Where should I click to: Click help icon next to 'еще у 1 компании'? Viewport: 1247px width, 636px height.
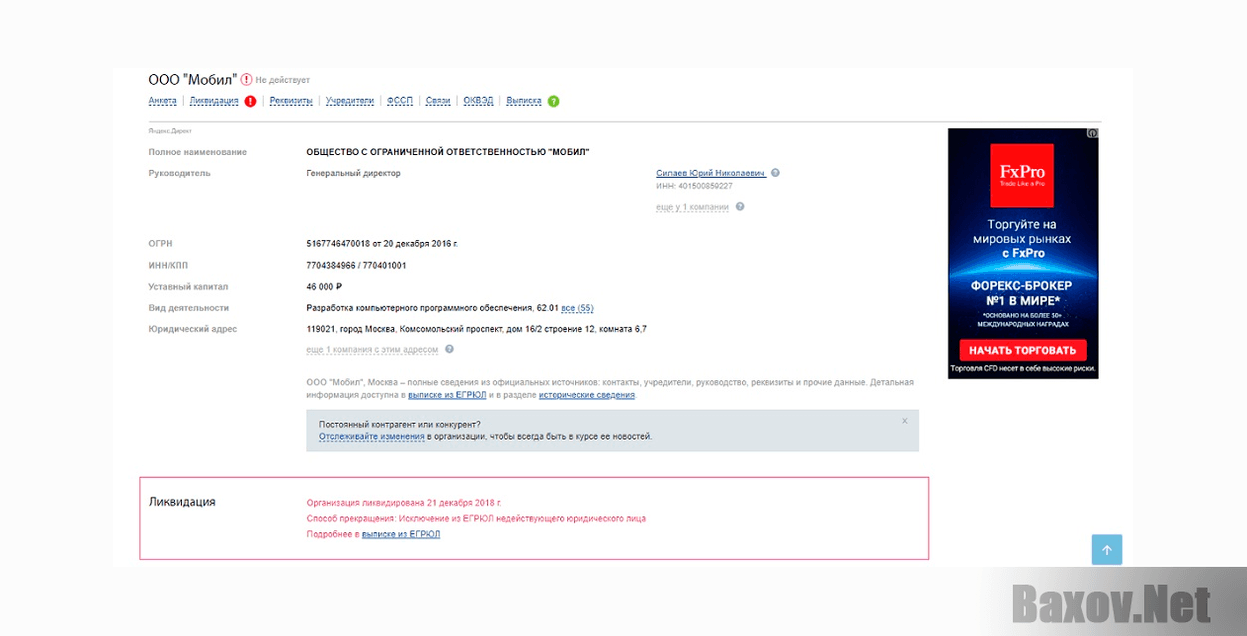[x=740, y=207]
